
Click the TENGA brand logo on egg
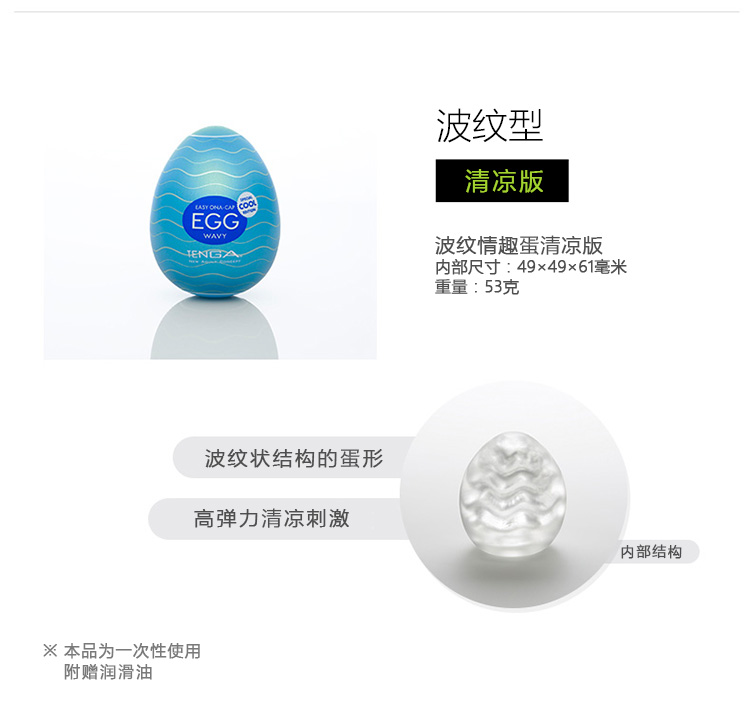[214, 255]
